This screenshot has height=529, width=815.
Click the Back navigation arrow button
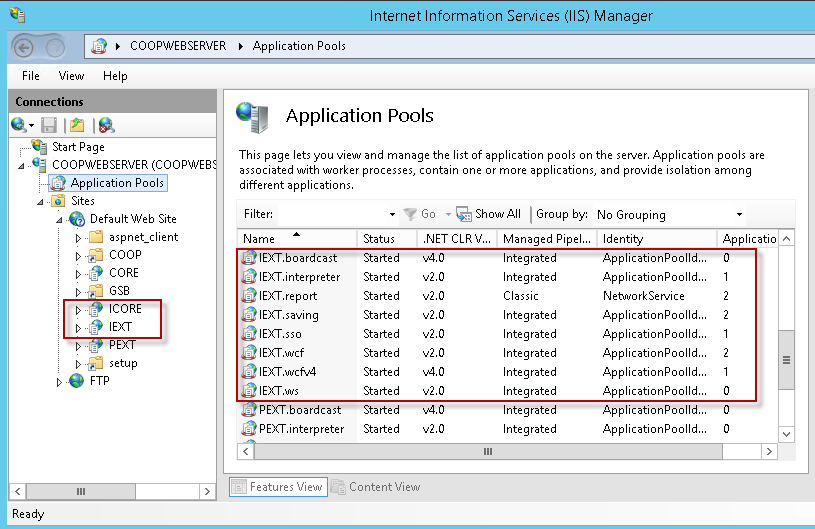pos(23,48)
